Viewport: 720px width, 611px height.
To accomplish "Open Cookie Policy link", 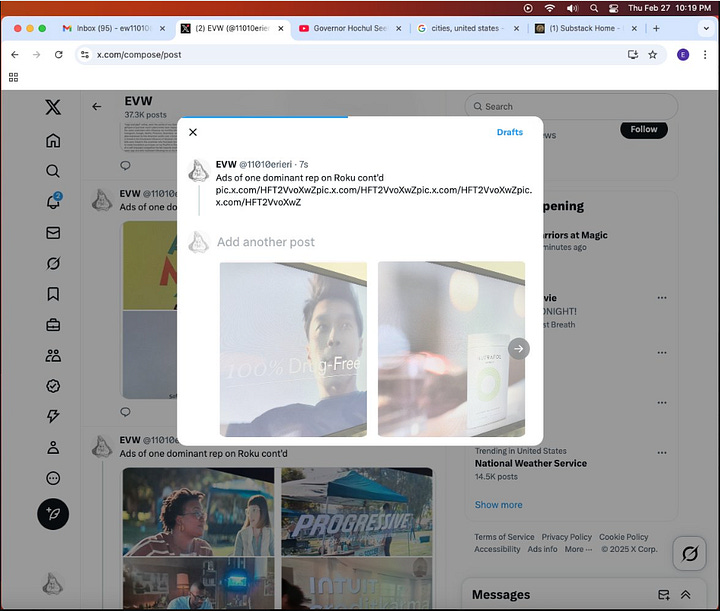I will coord(624,537).
